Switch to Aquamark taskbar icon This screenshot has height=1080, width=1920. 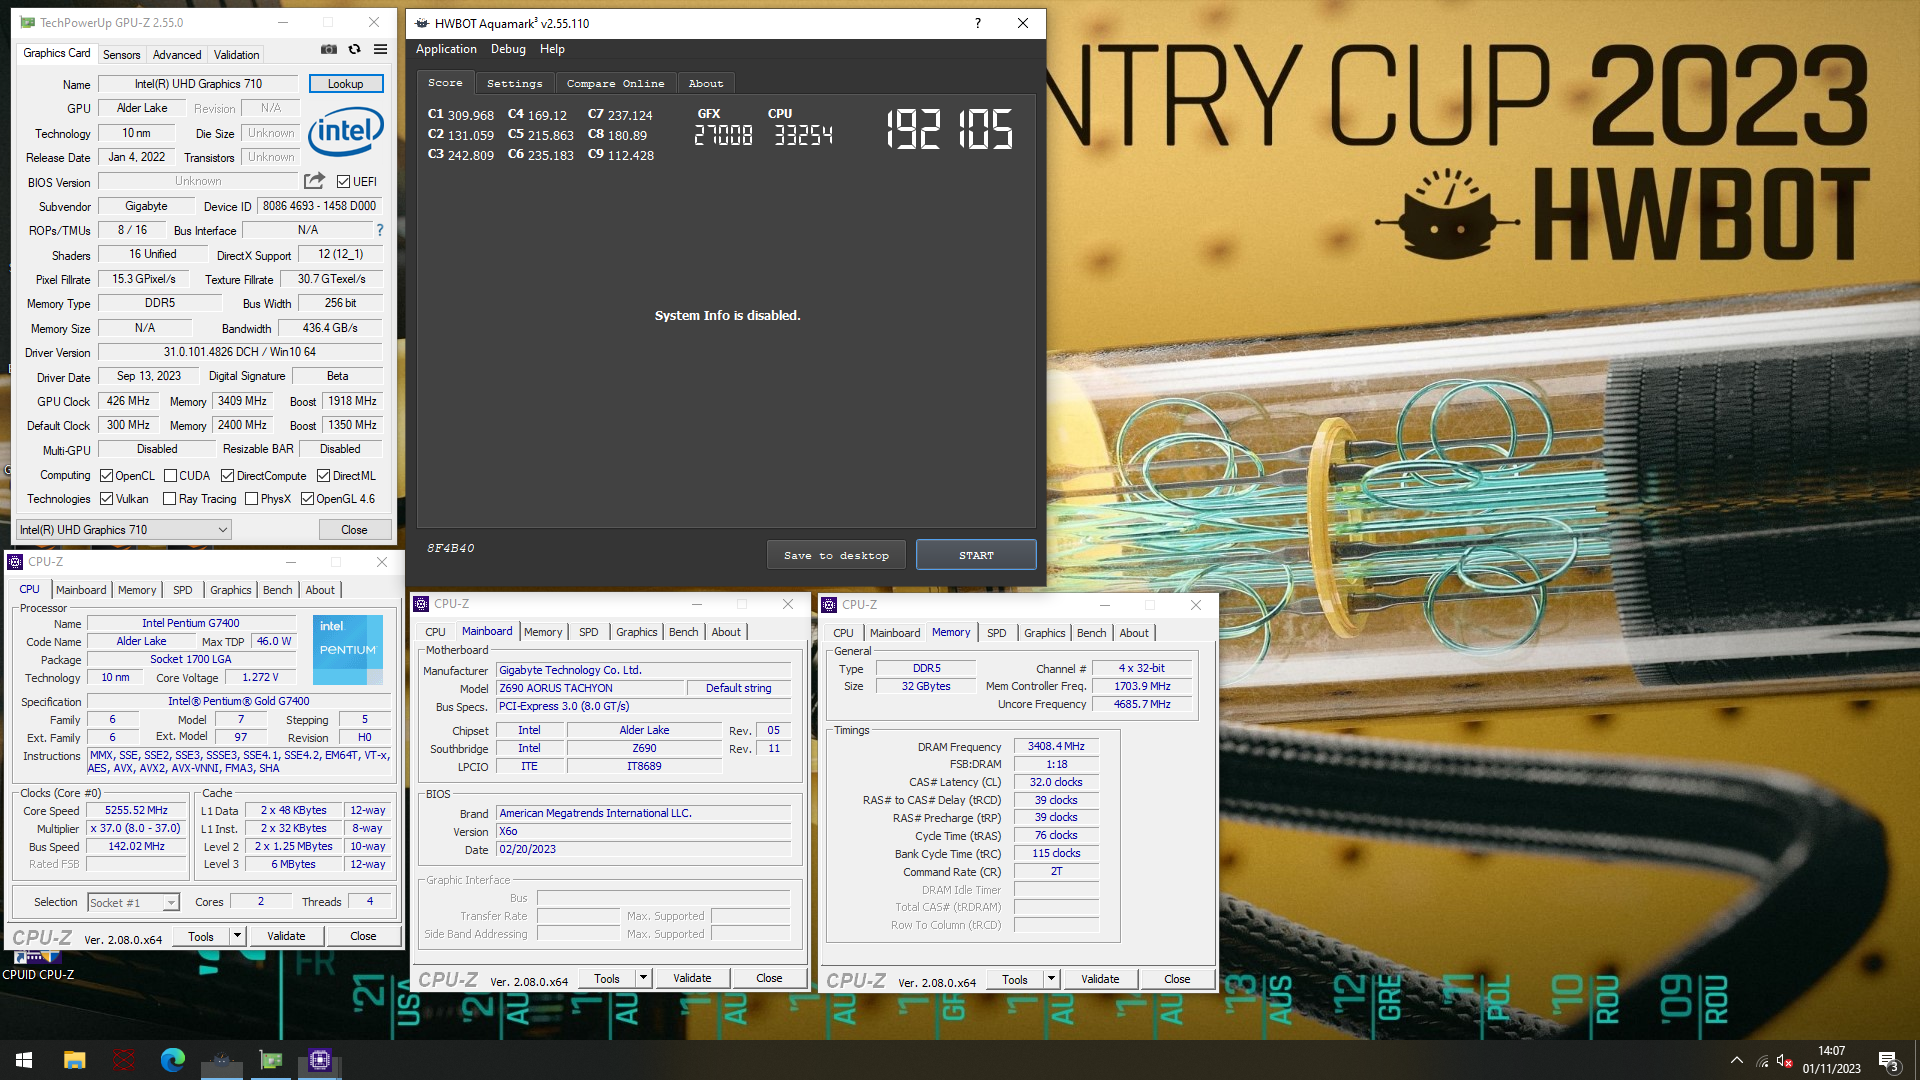pos(222,1060)
